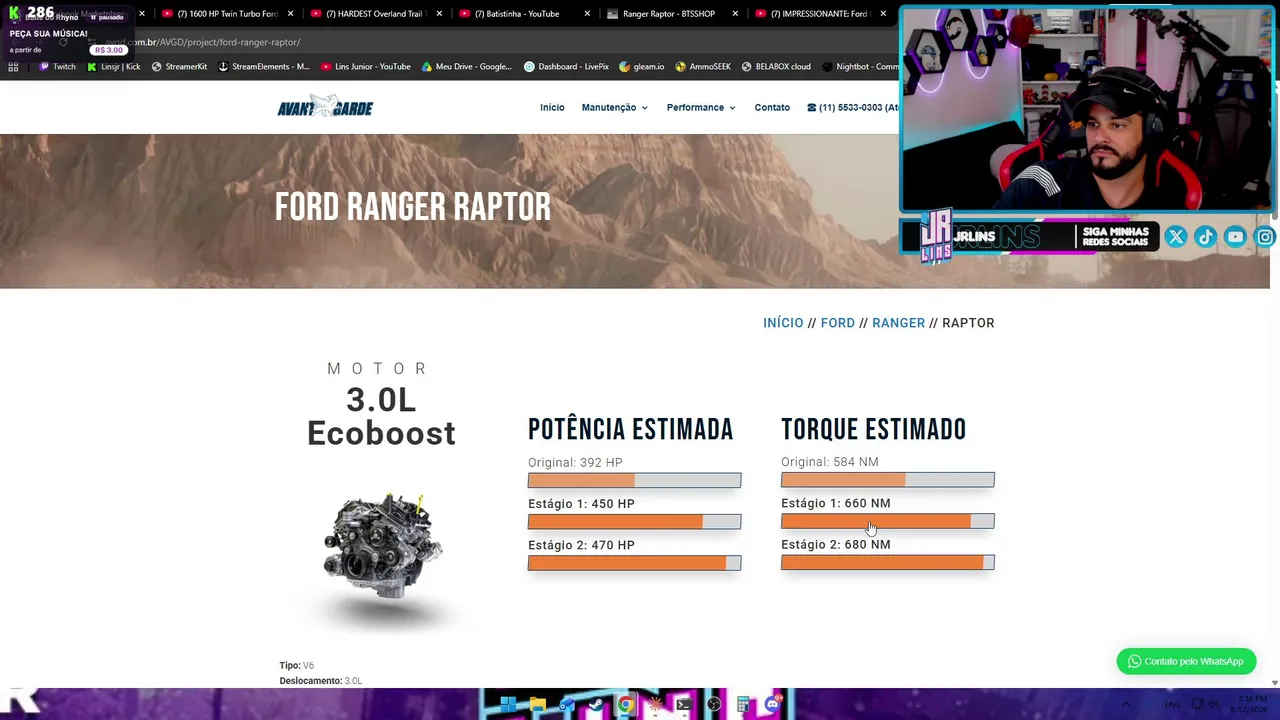Click the 'Estágio 1: 660 NM' label
The image size is (1280, 720).
[x=835, y=503]
